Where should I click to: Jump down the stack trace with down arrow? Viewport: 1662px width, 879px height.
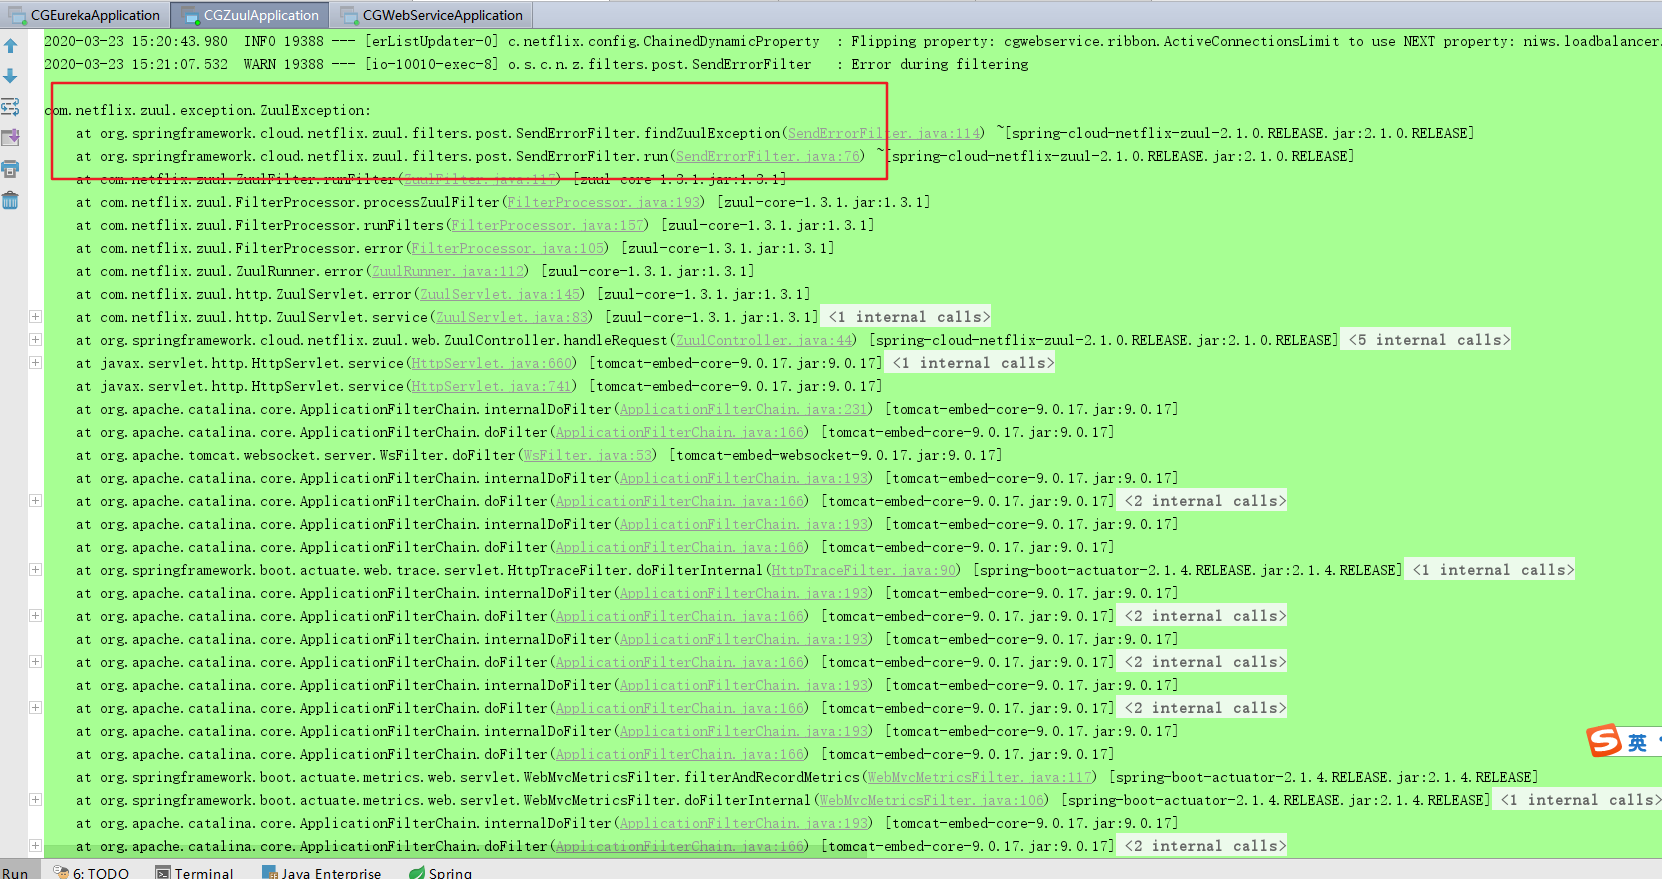[x=11, y=76]
